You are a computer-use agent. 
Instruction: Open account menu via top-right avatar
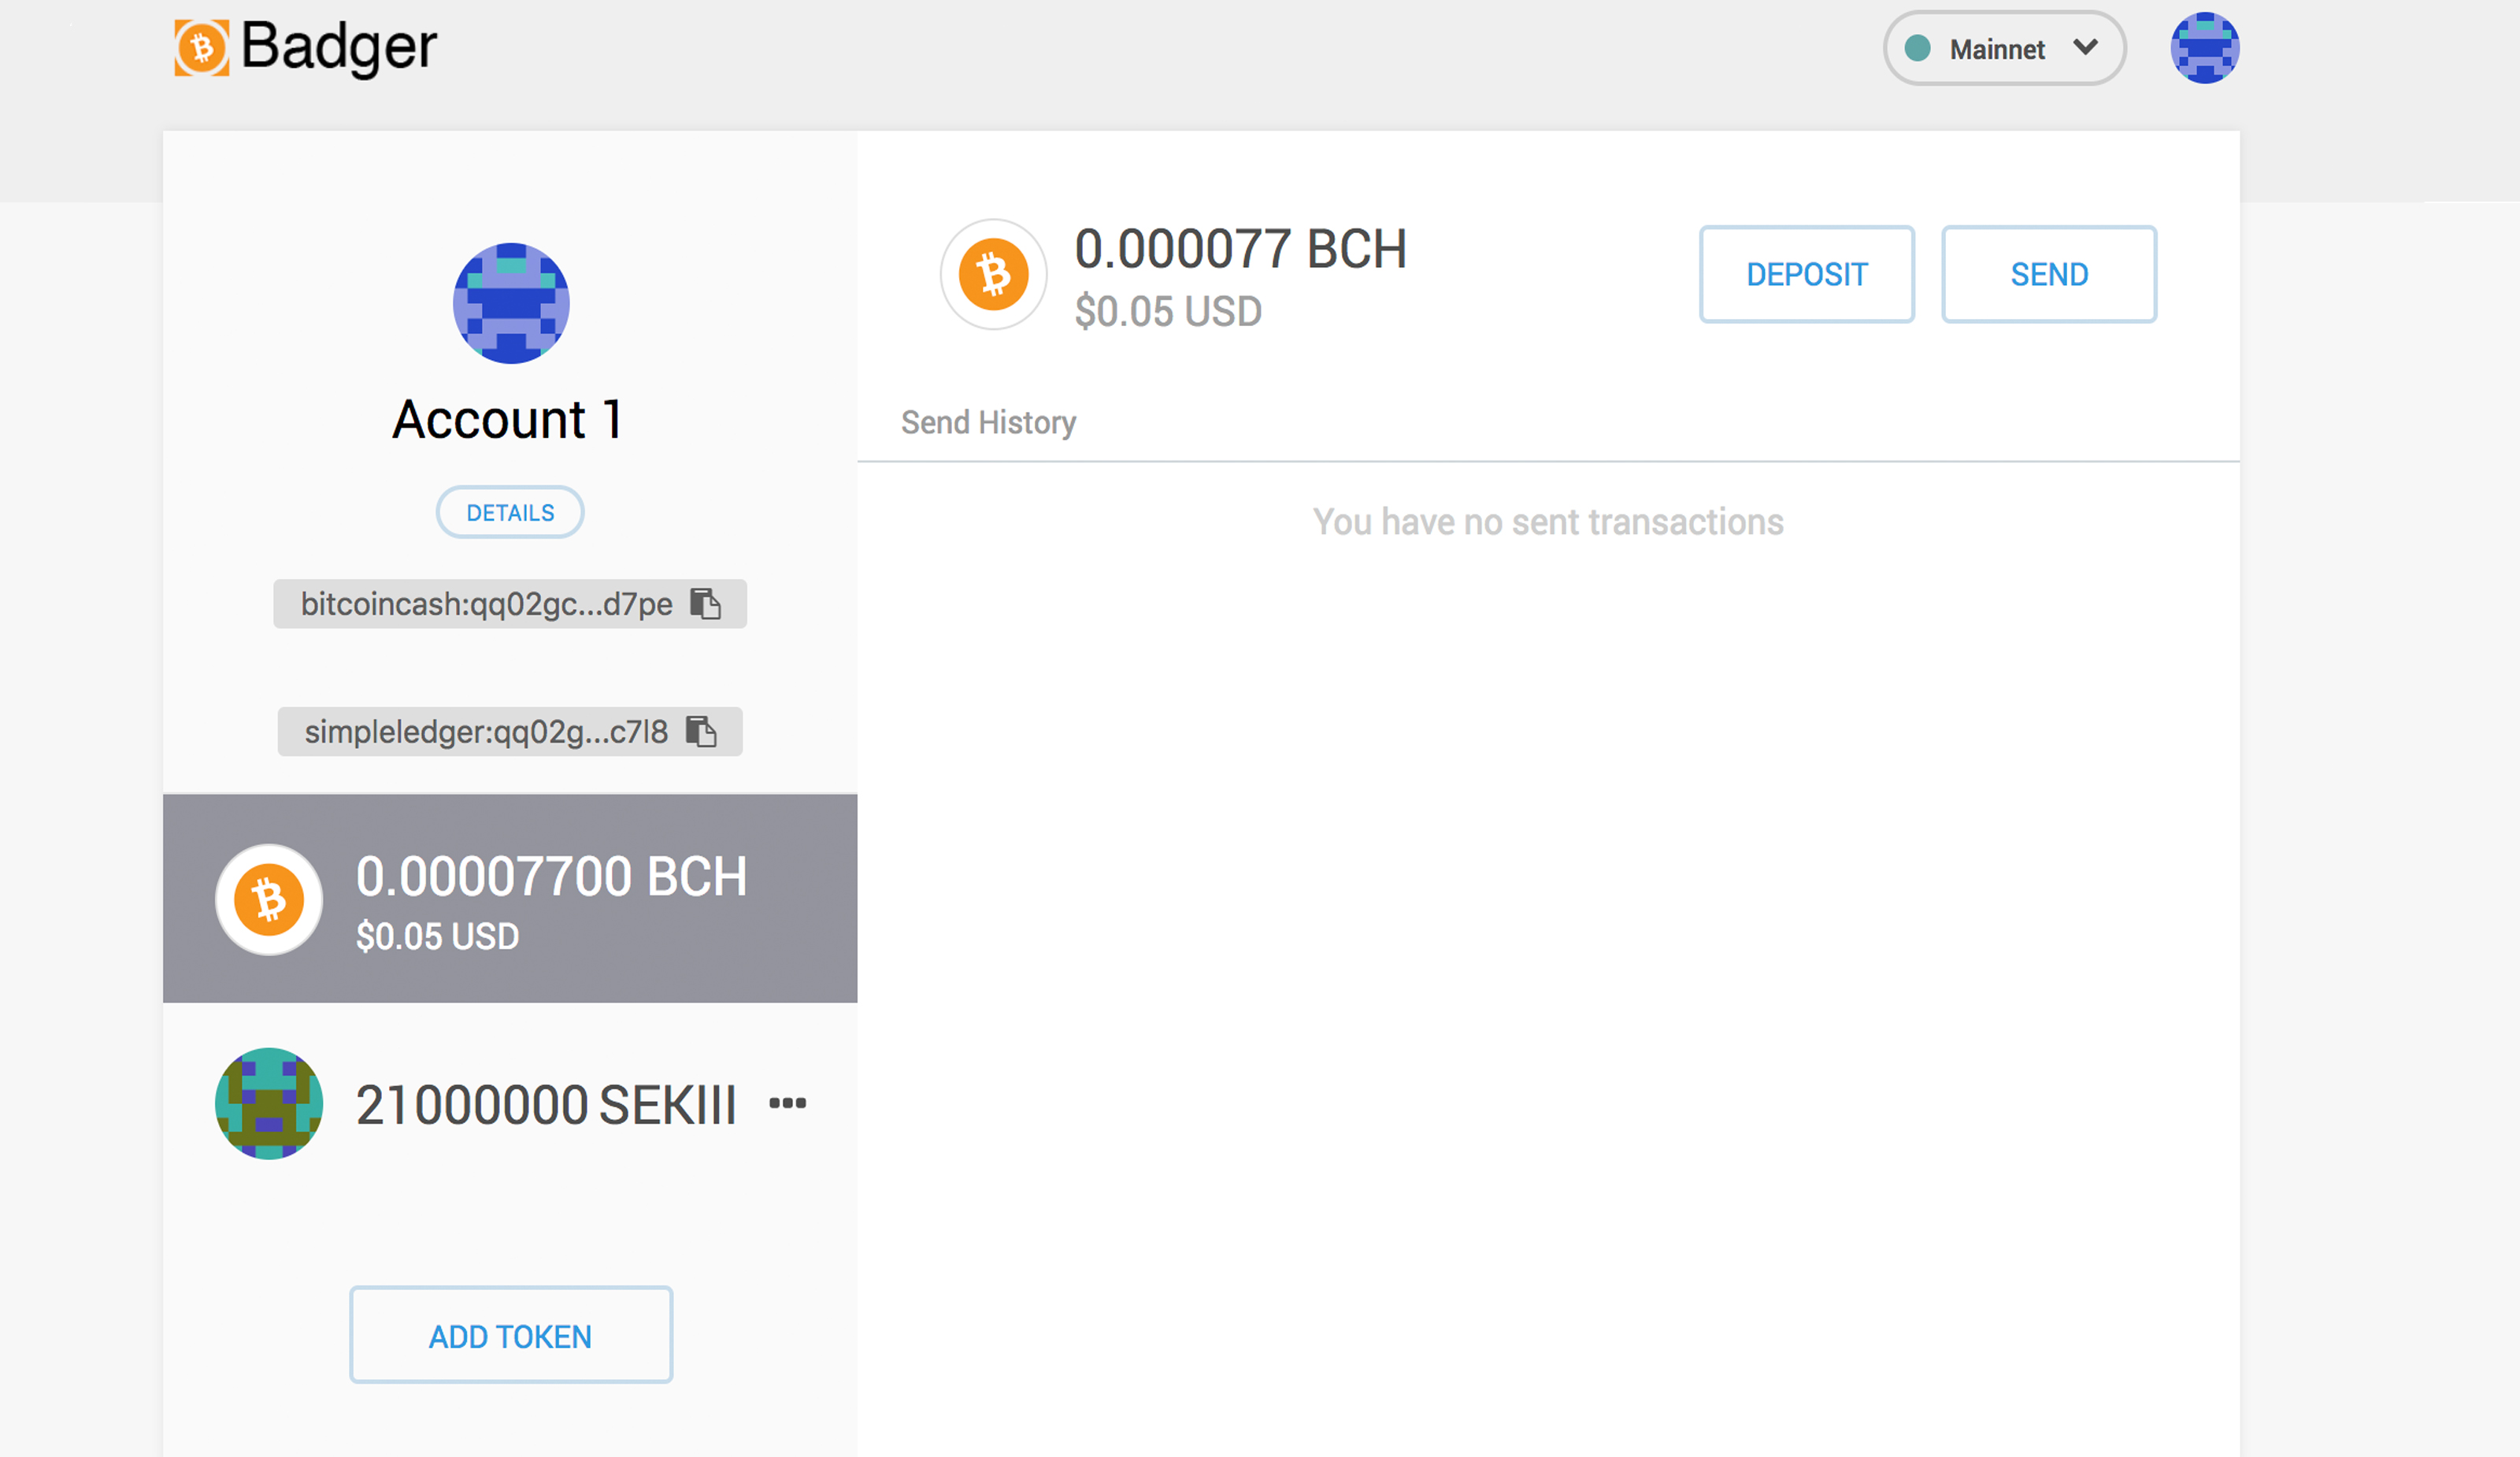point(2204,48)
